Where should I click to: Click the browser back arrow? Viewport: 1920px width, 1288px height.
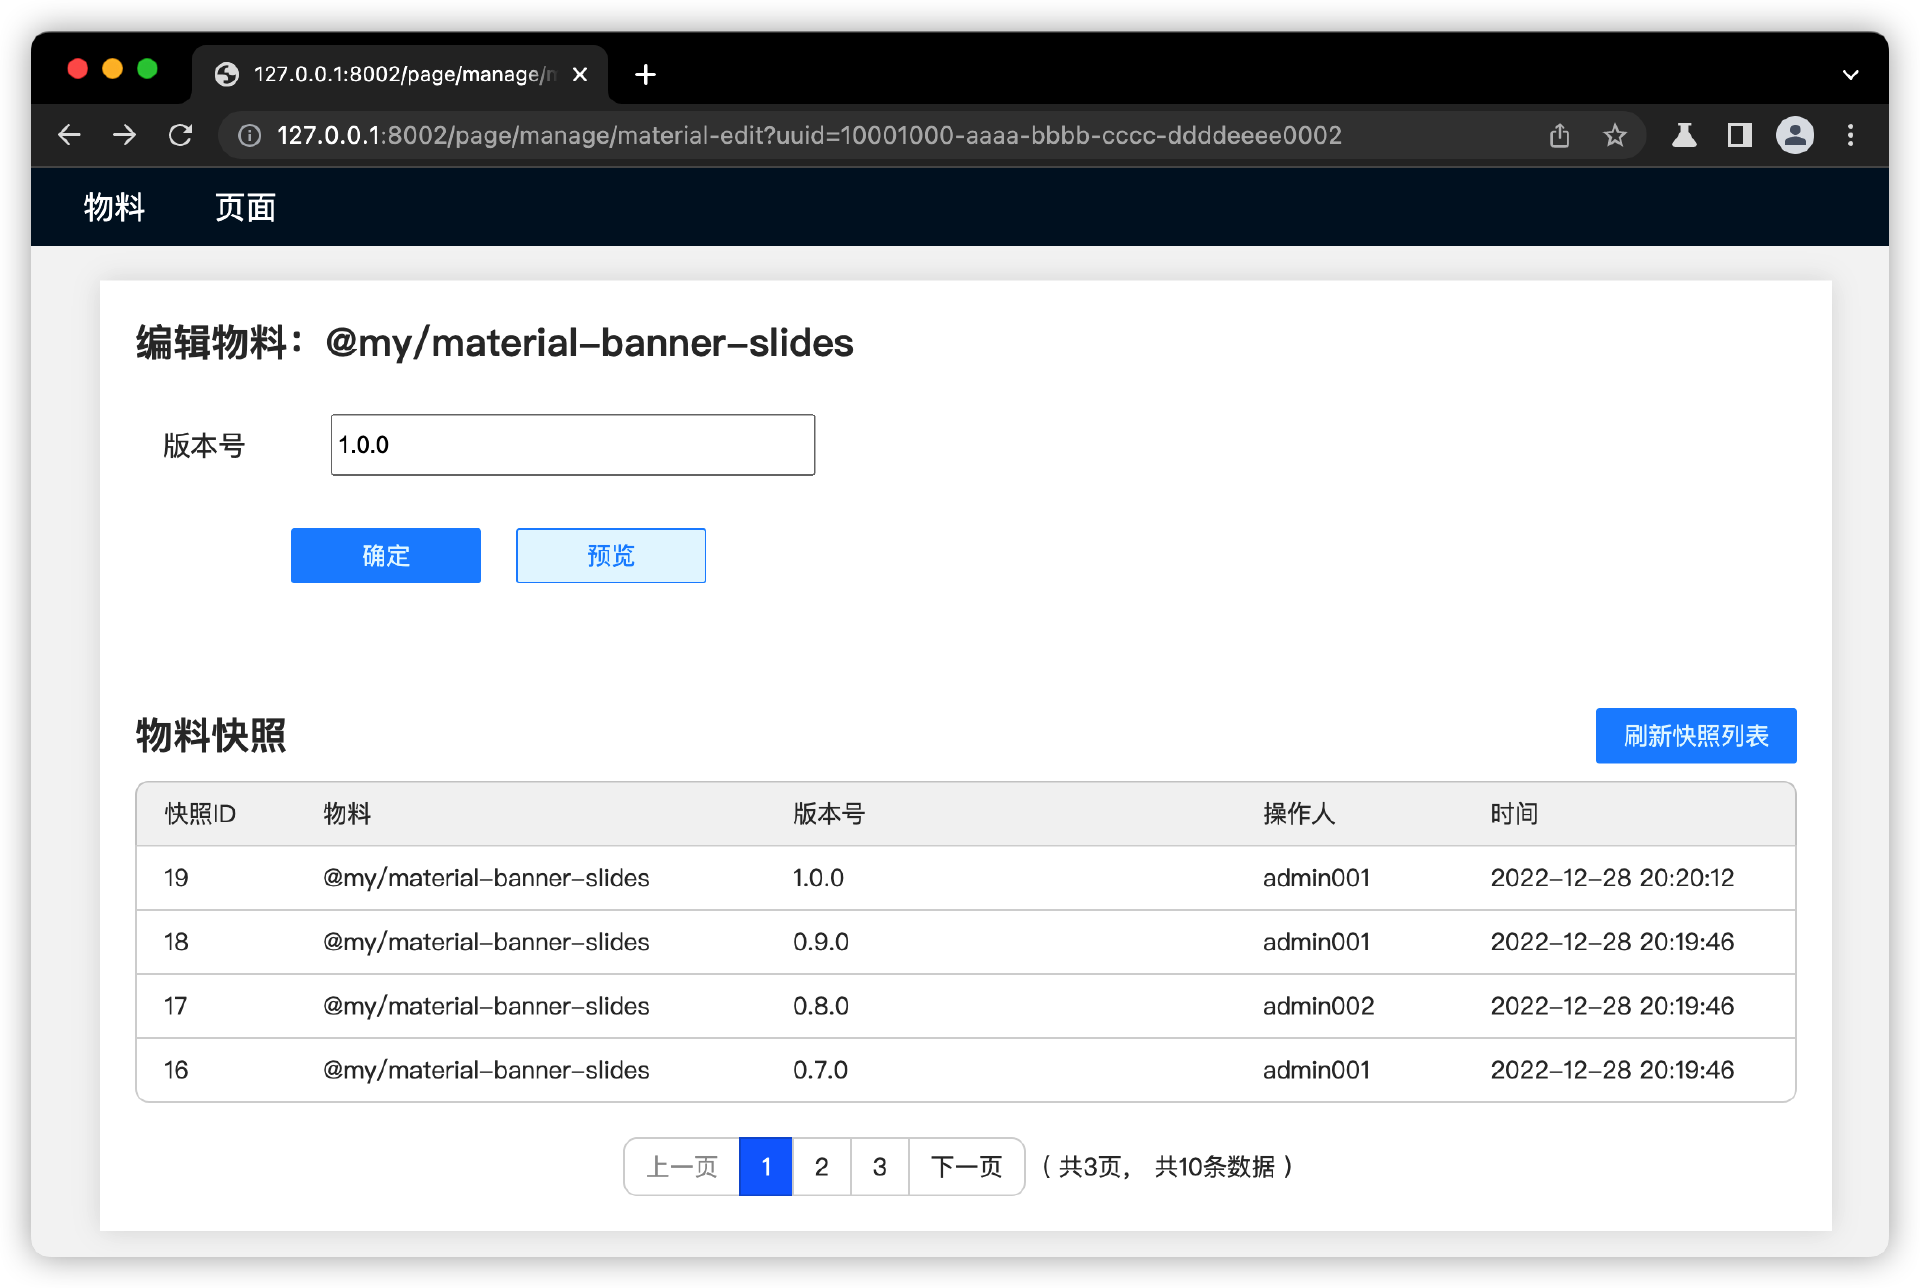[x=69, y=135]
